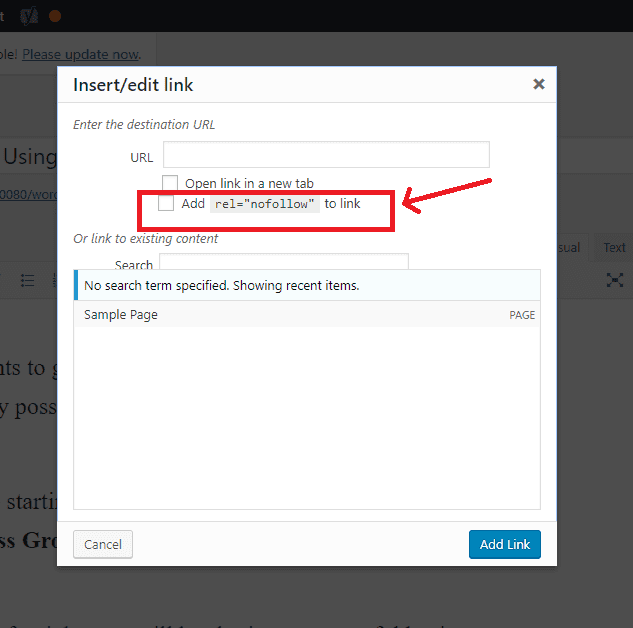Check the Add rel="nofollow" to link box
This screenshot has height=628, width=633.
pos(166,203)
